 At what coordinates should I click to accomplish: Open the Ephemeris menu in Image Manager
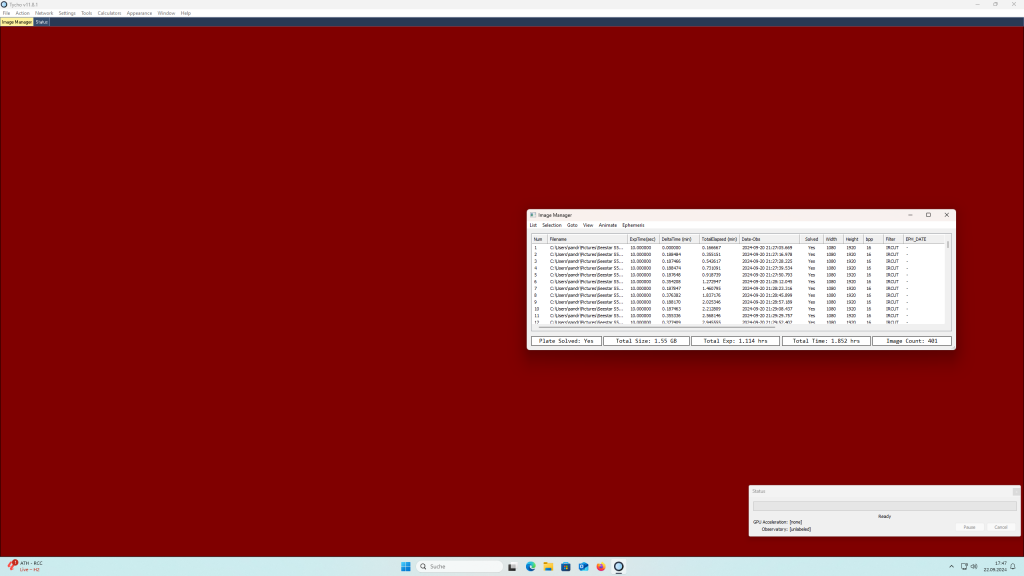(633, 226)
